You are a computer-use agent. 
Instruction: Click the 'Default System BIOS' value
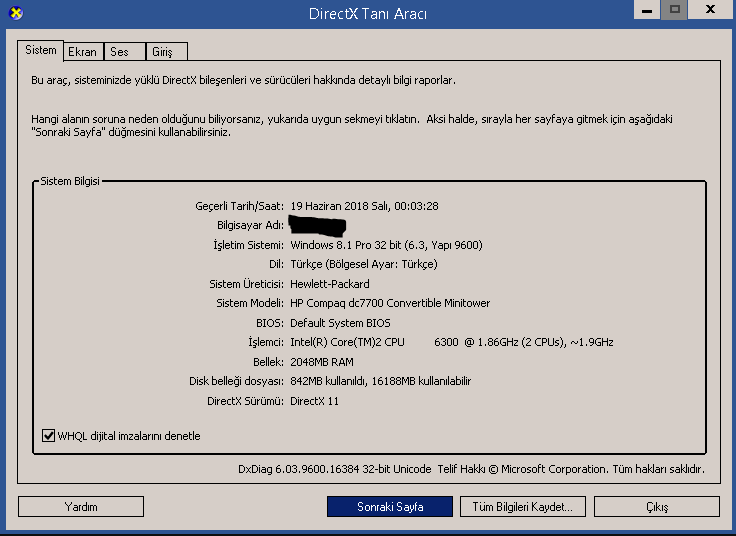[x=340, y=323]
